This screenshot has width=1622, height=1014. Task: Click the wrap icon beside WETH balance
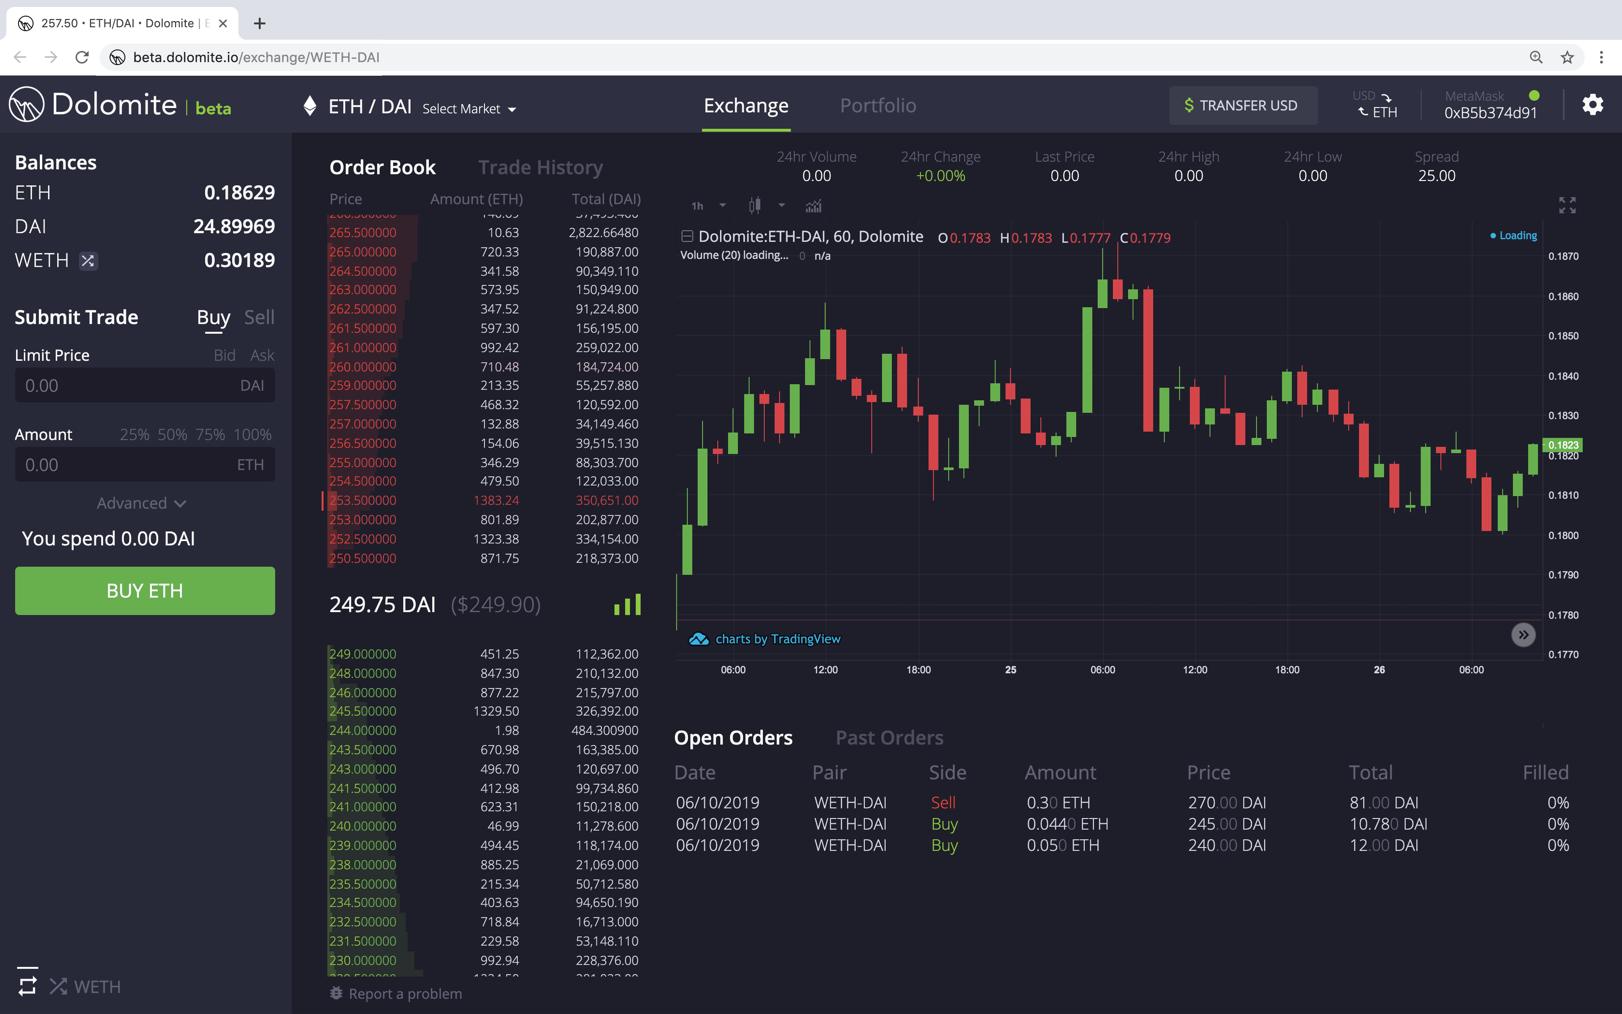(x=88, y=261)
